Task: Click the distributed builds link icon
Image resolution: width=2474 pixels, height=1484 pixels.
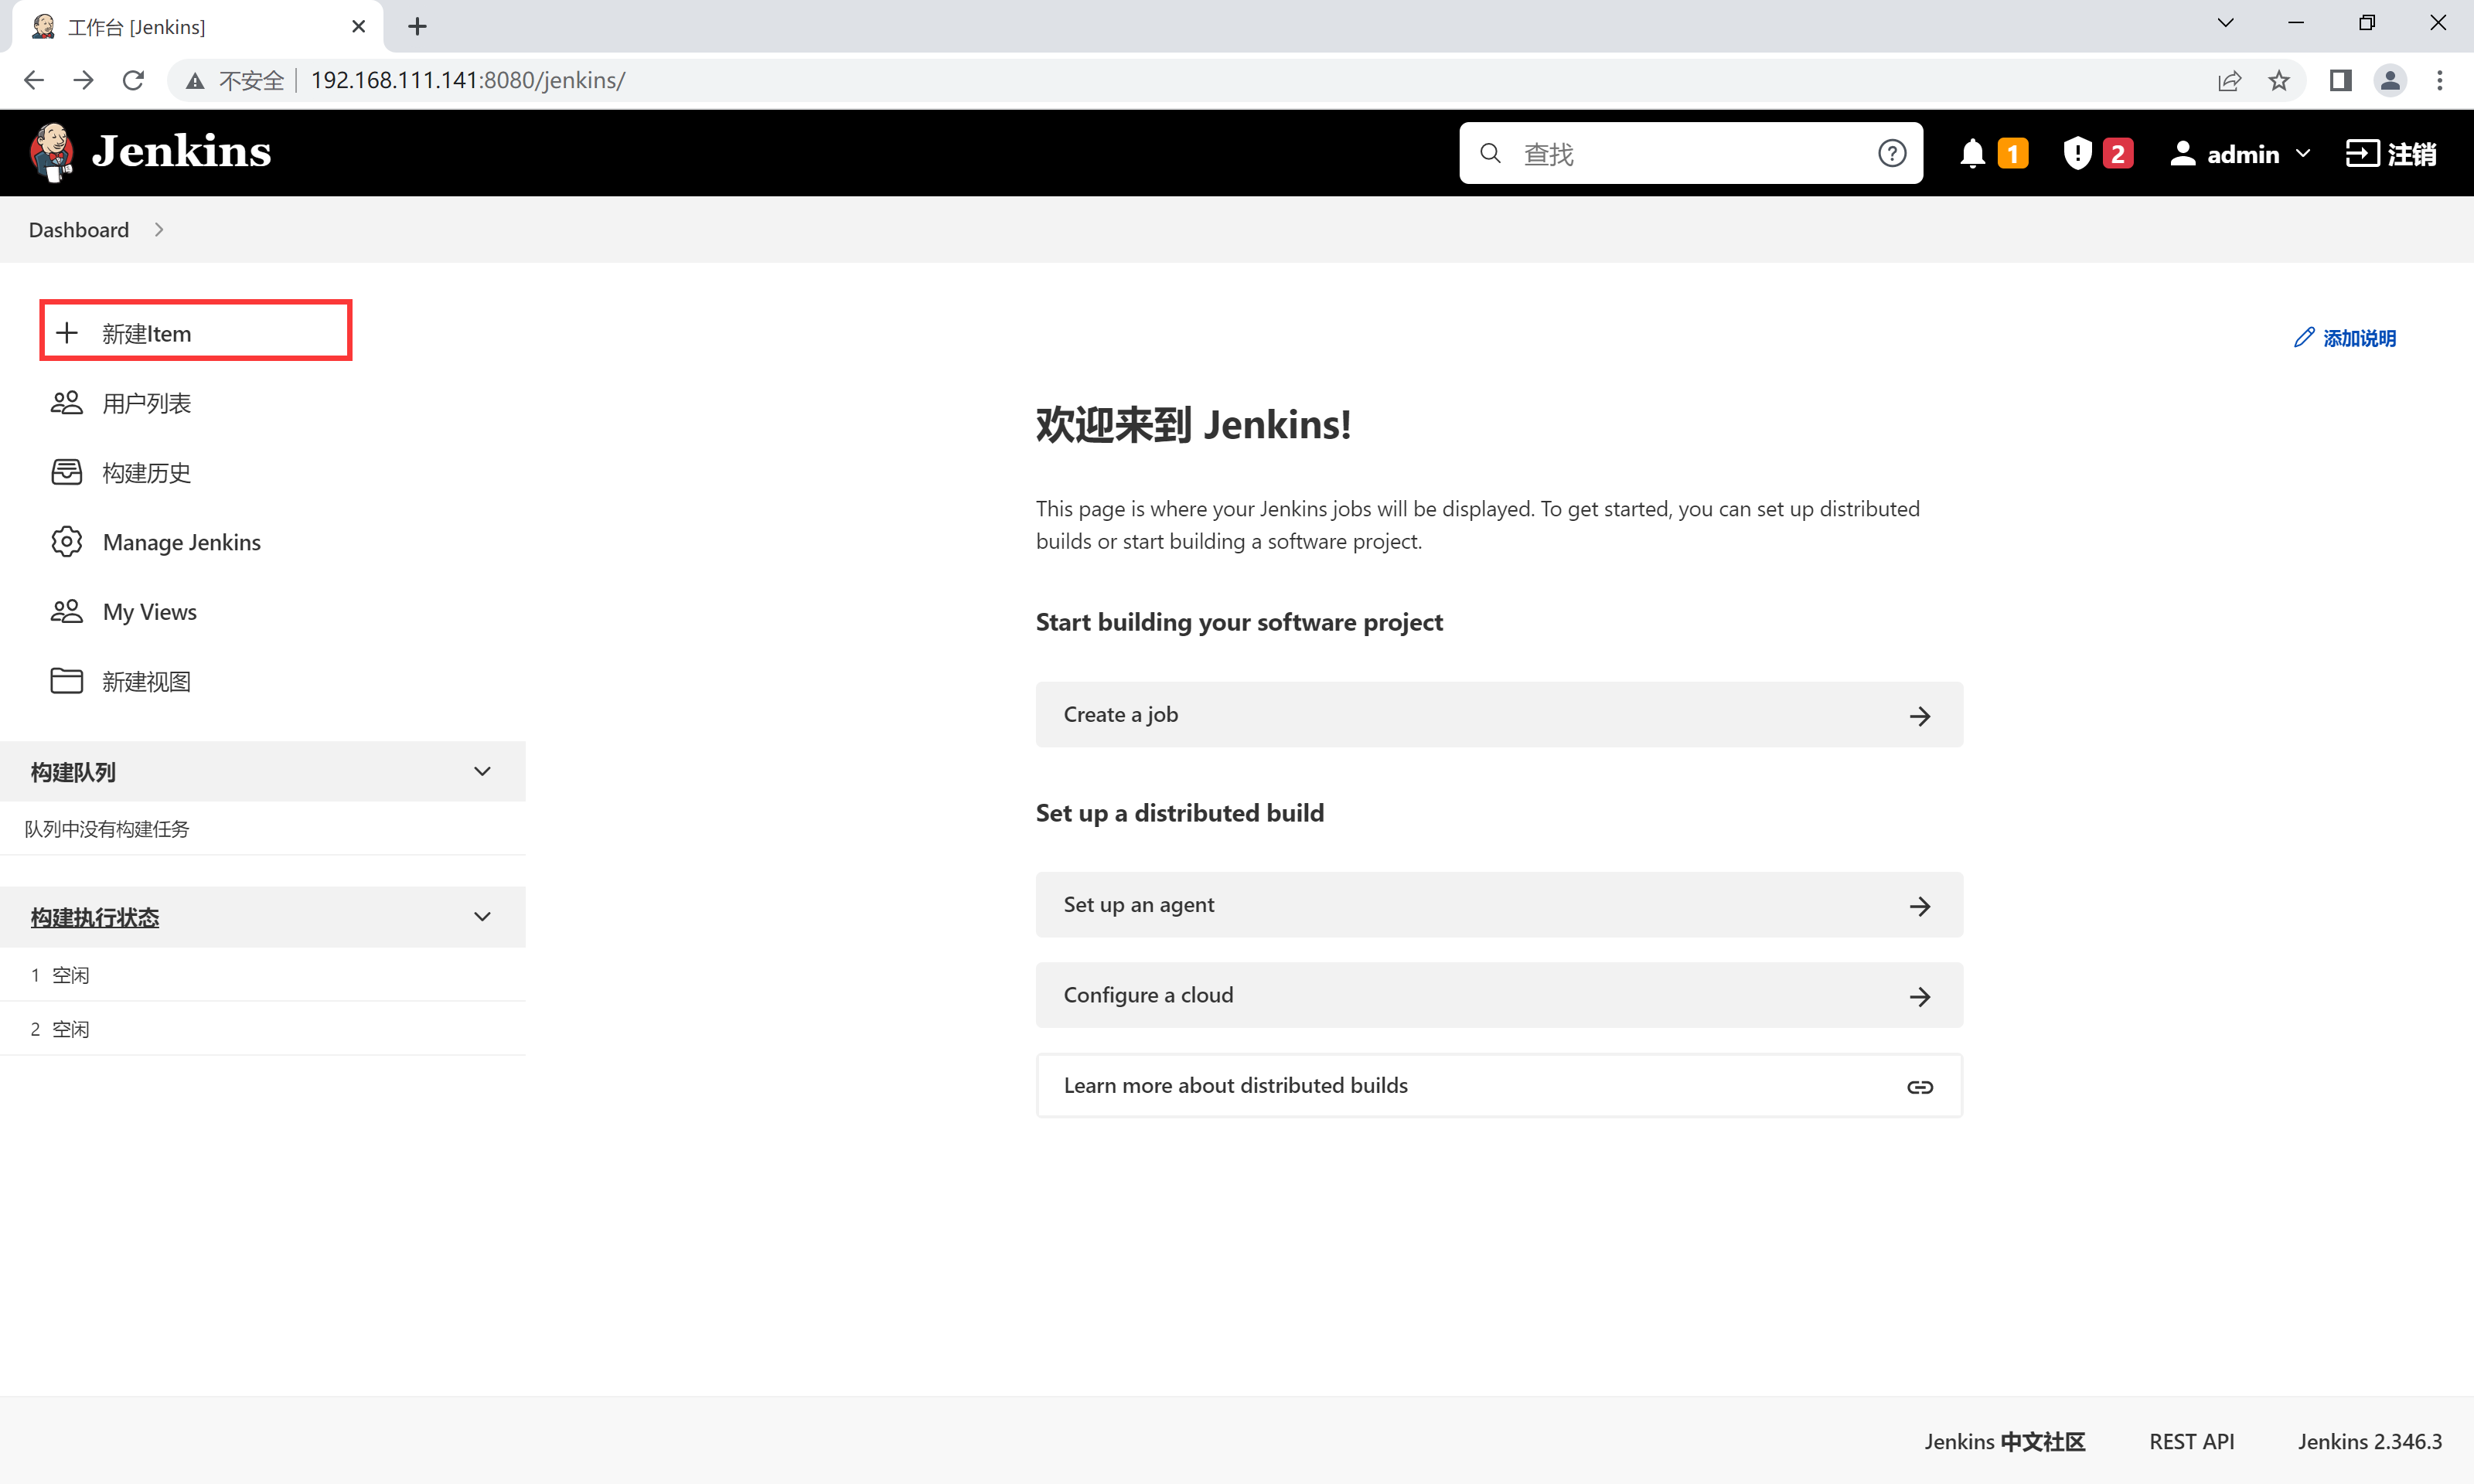Action: pos(1919,1086)
